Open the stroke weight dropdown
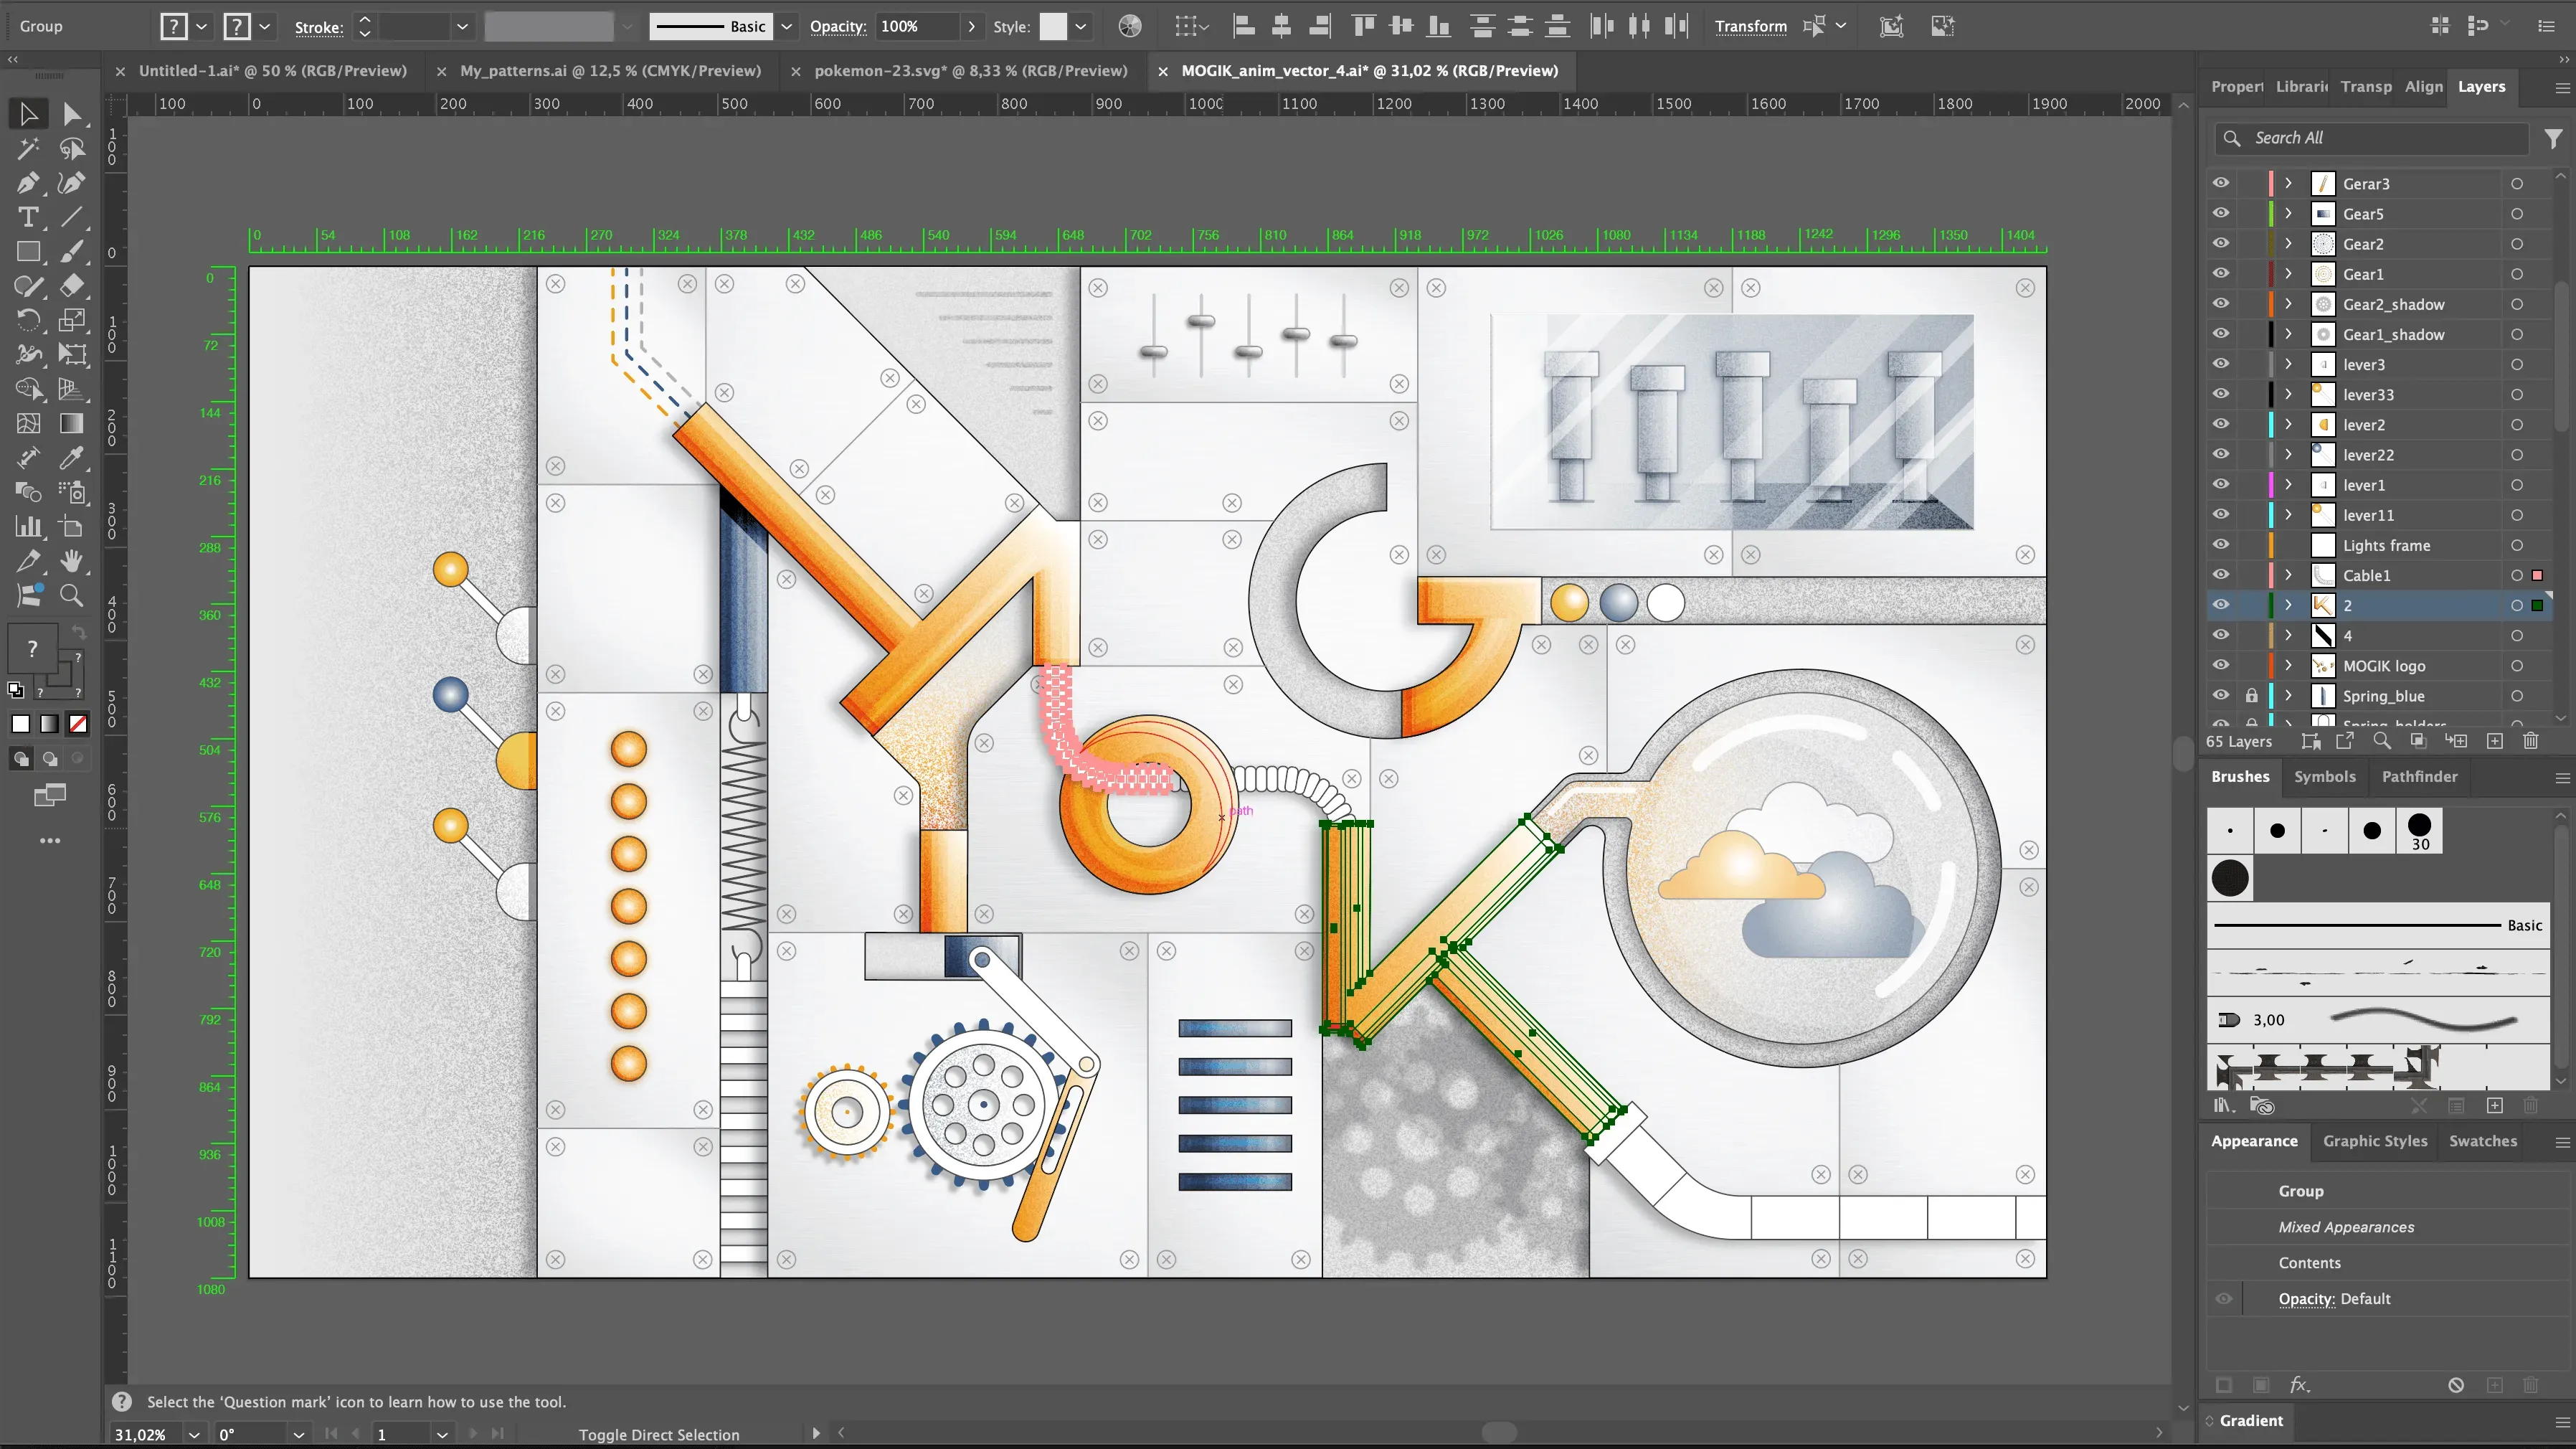 point(462,26)
